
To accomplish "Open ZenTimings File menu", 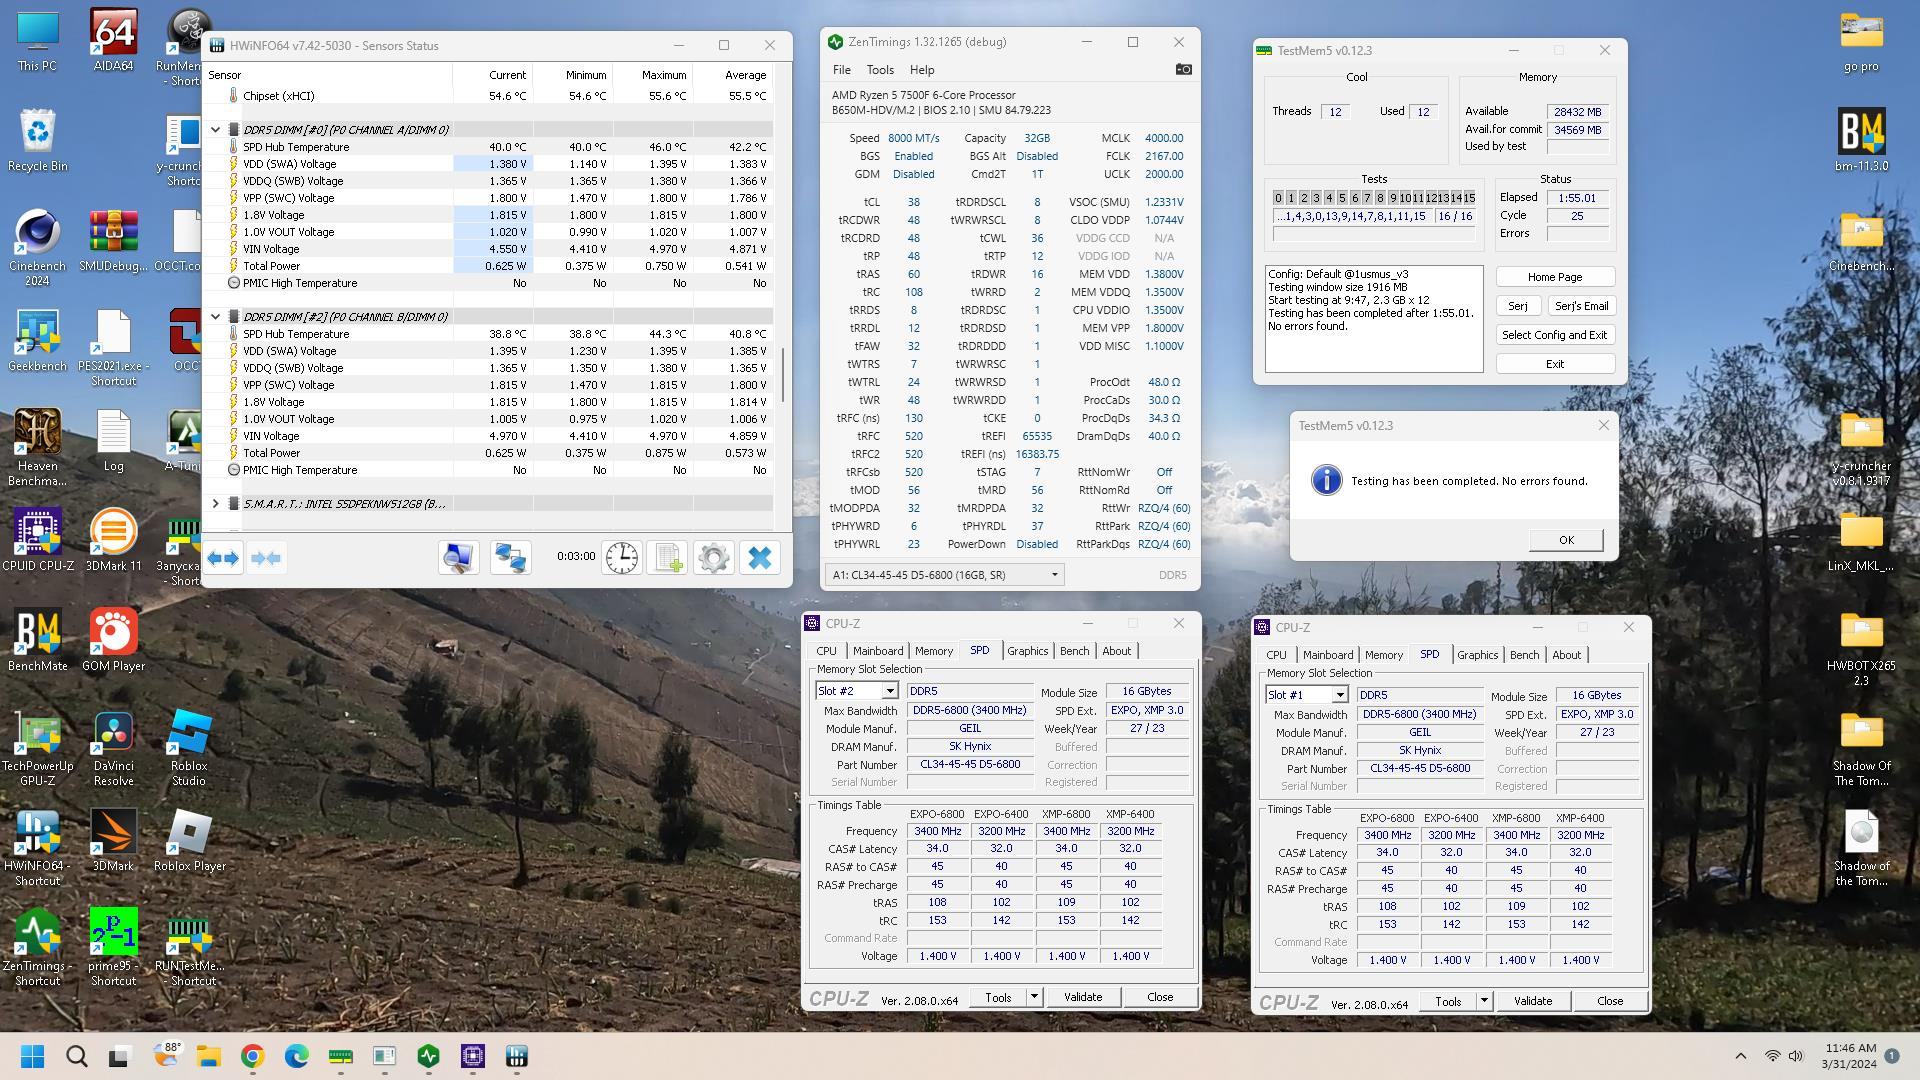I will [x=841, y=70].
